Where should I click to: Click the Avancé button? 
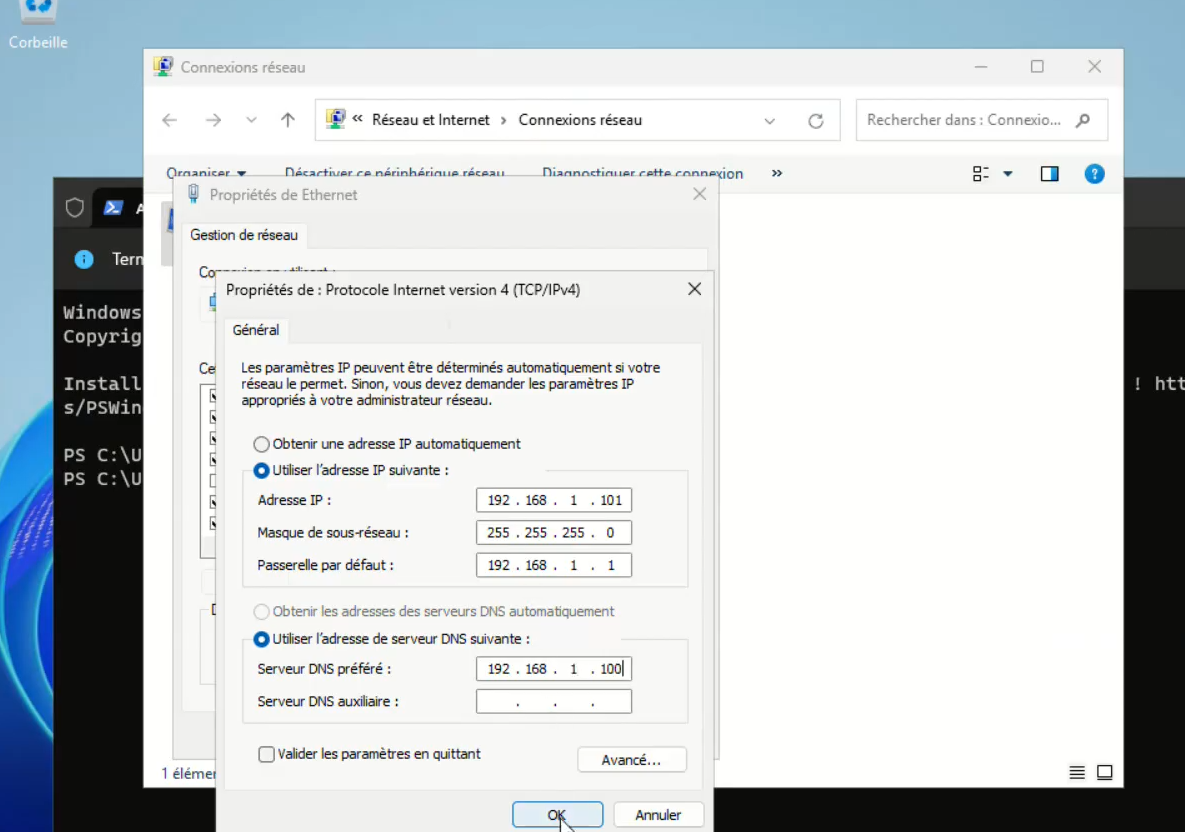(x=631, y=760)
